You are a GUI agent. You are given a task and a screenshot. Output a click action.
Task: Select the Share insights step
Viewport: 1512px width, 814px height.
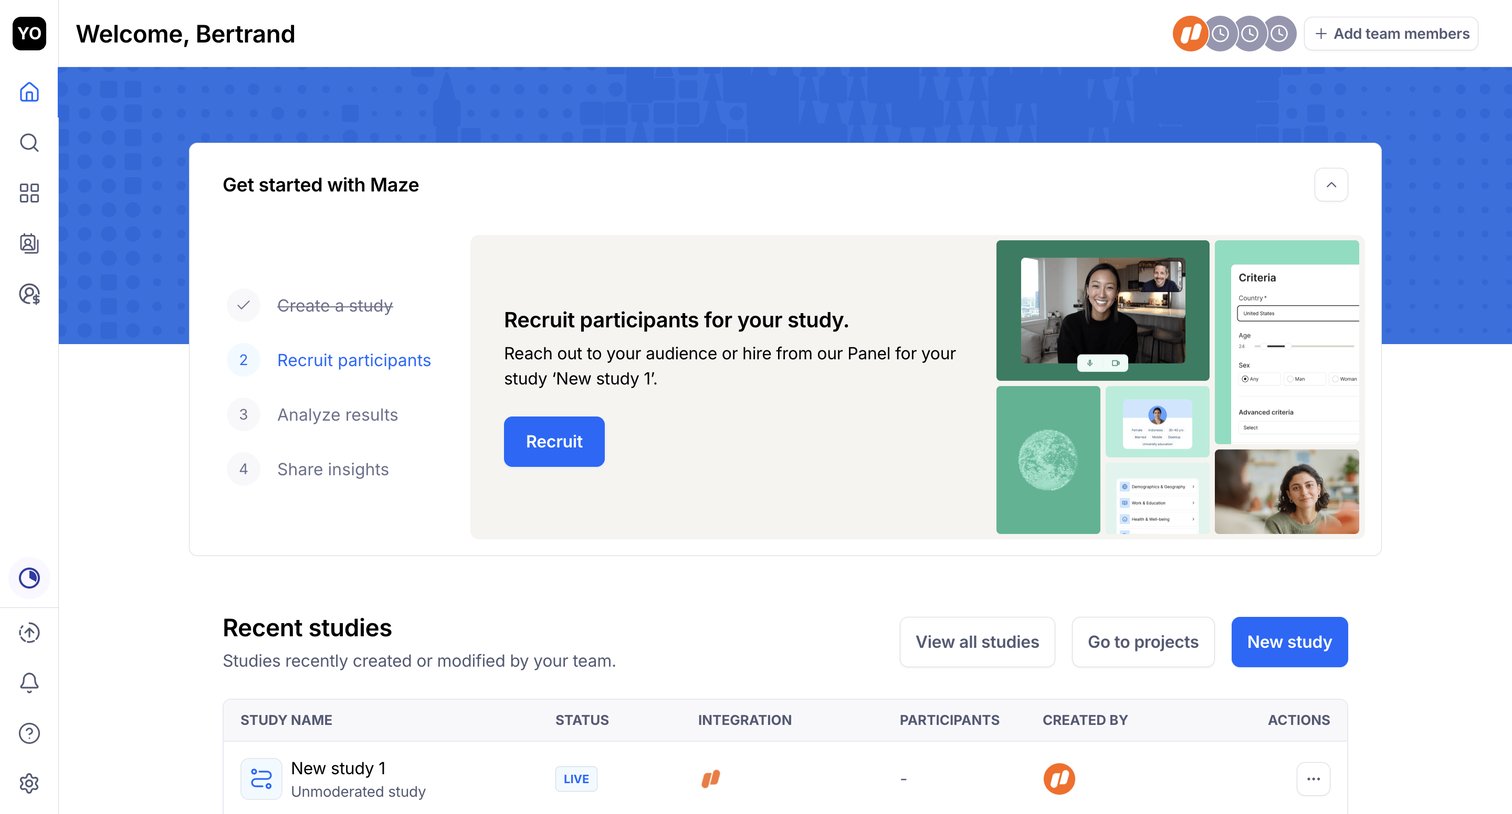point(333,469)
